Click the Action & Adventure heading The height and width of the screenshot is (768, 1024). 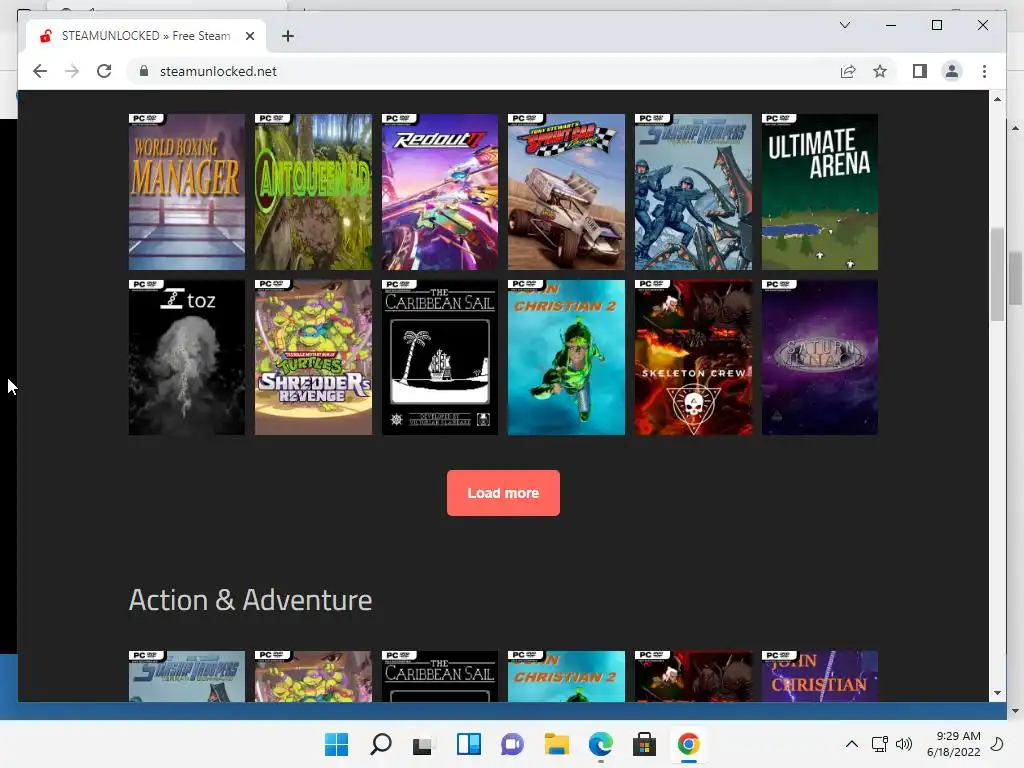[250, 600]
